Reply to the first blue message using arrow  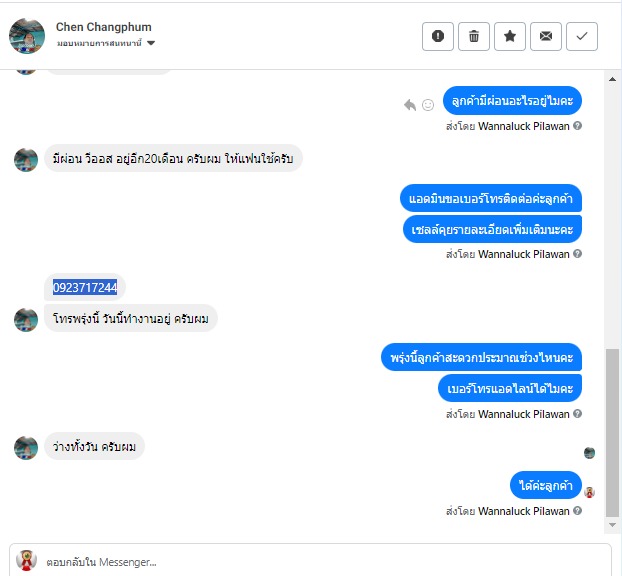coord(410,105)
